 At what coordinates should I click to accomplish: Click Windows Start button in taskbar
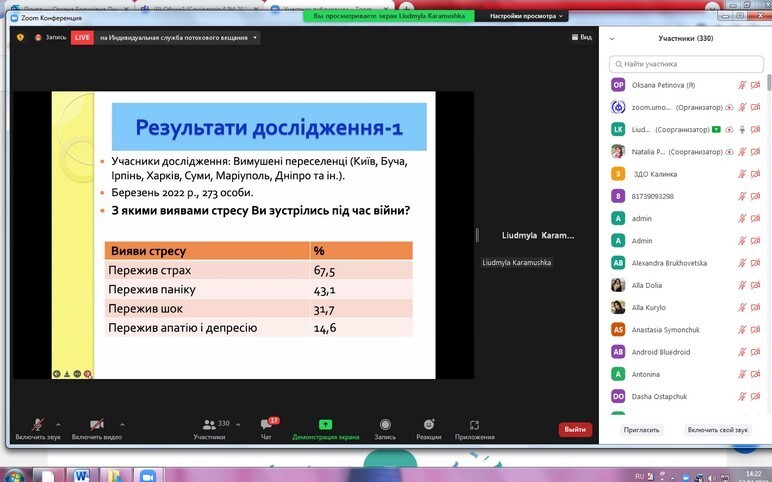(x=13, y=476)
